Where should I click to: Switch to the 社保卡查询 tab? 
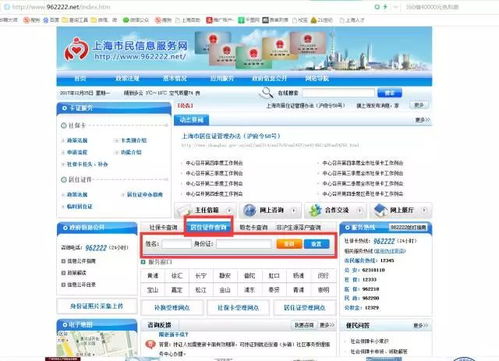(x=163, y=227)
